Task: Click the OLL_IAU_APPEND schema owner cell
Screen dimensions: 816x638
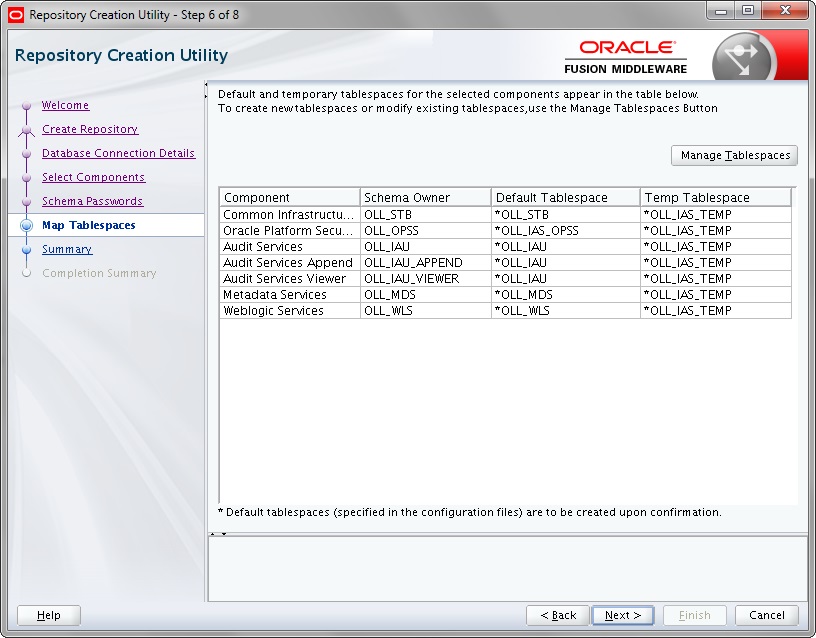Action: [x=426, y=263]
